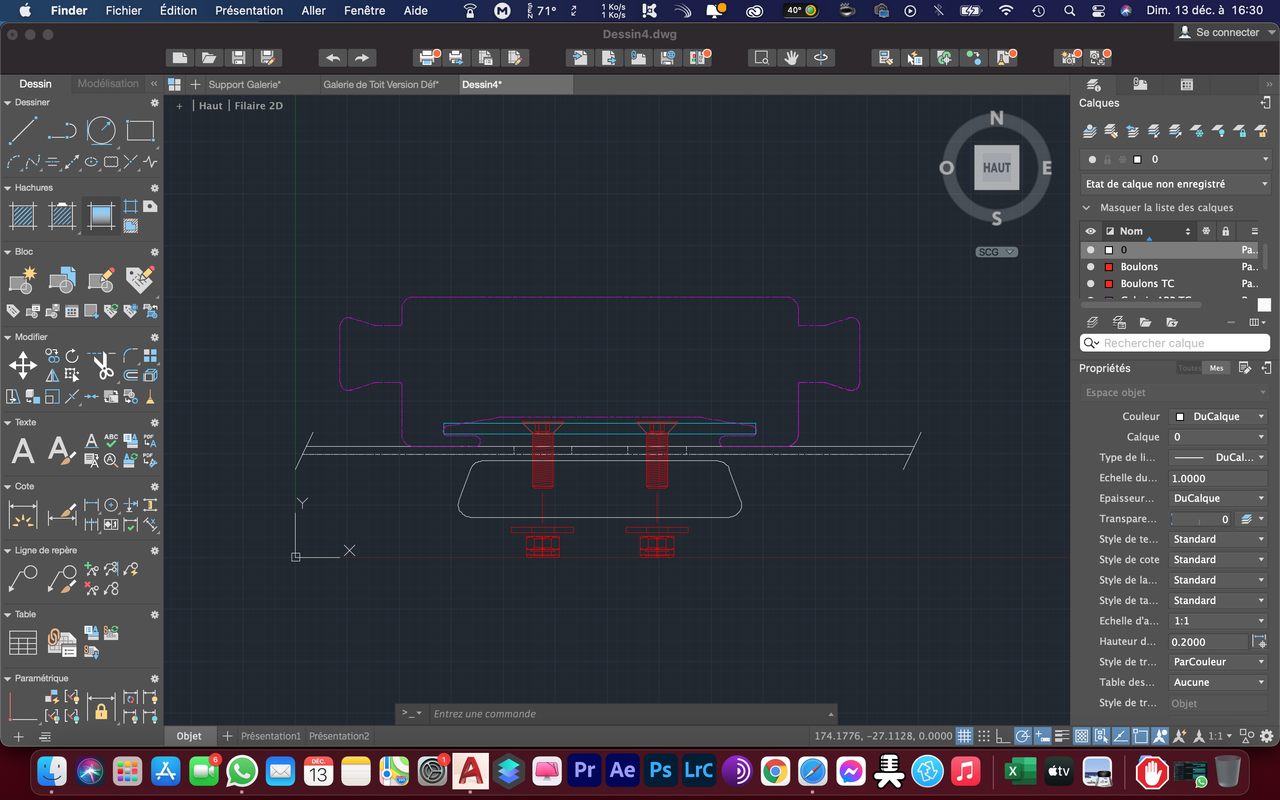Click the Rechercher calque search field
Viewport: 1280px width, 800px height.
coord(1175,343)
